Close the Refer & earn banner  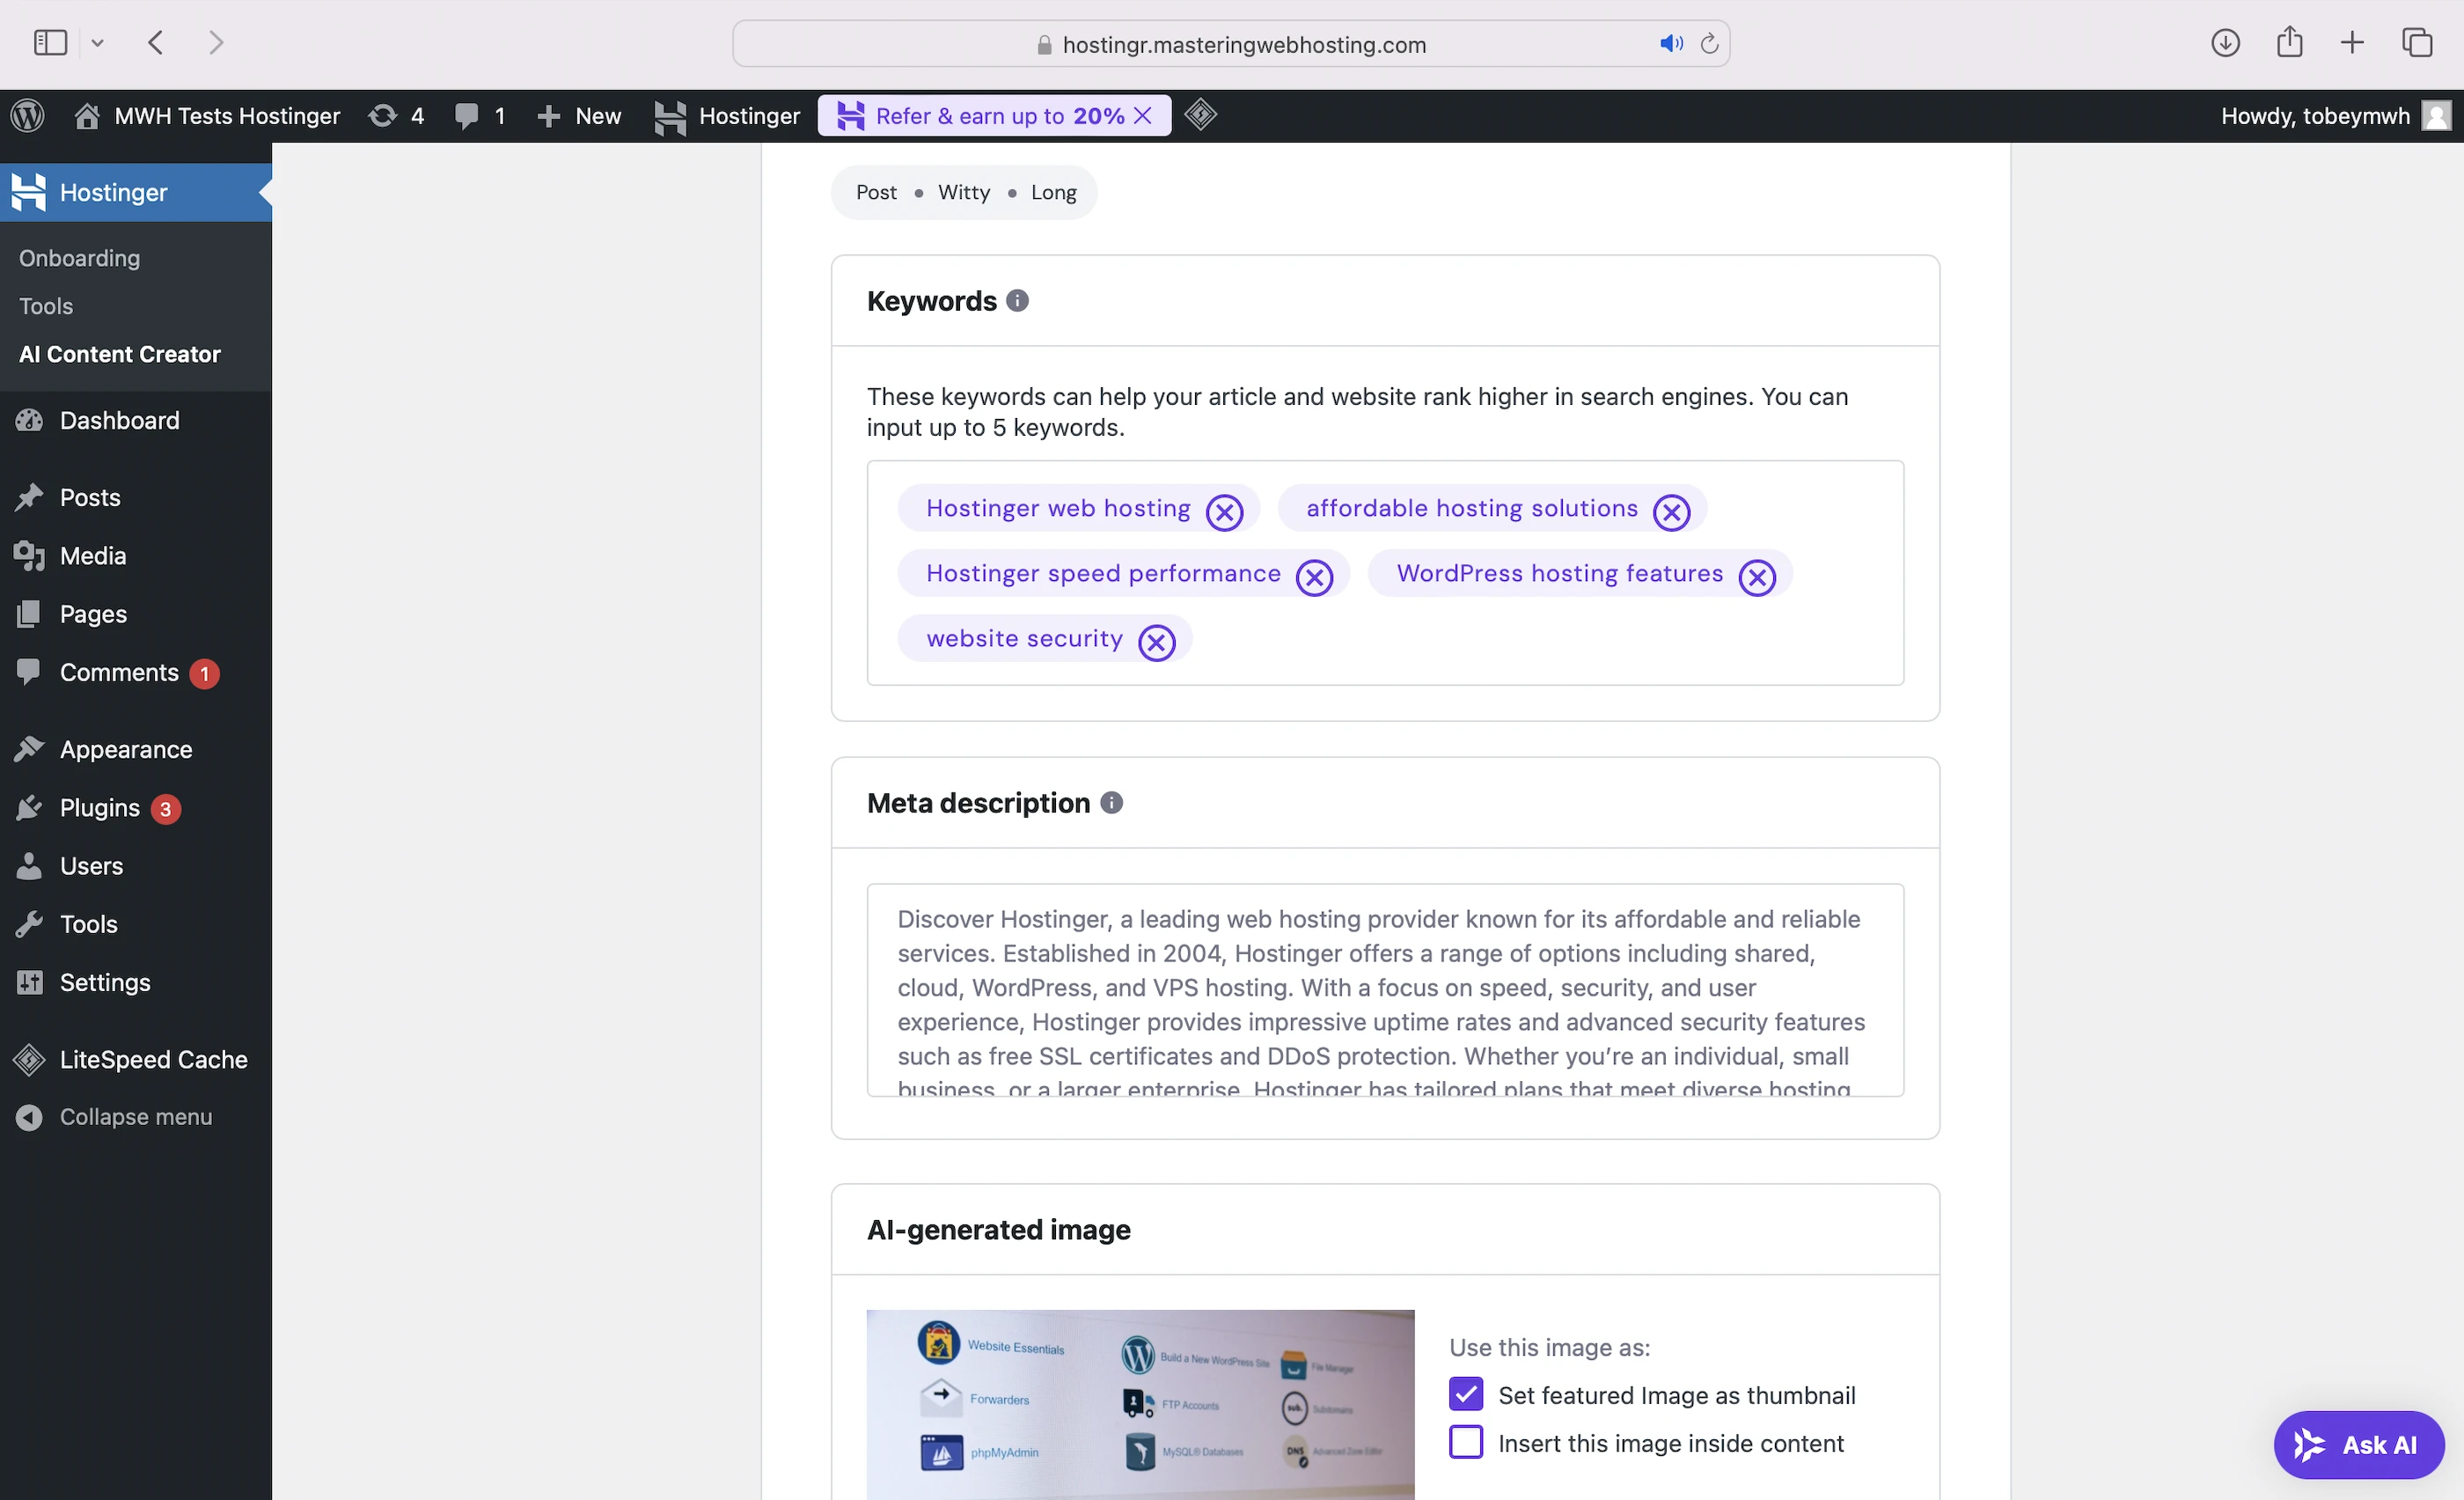[x=1143, y=116]
